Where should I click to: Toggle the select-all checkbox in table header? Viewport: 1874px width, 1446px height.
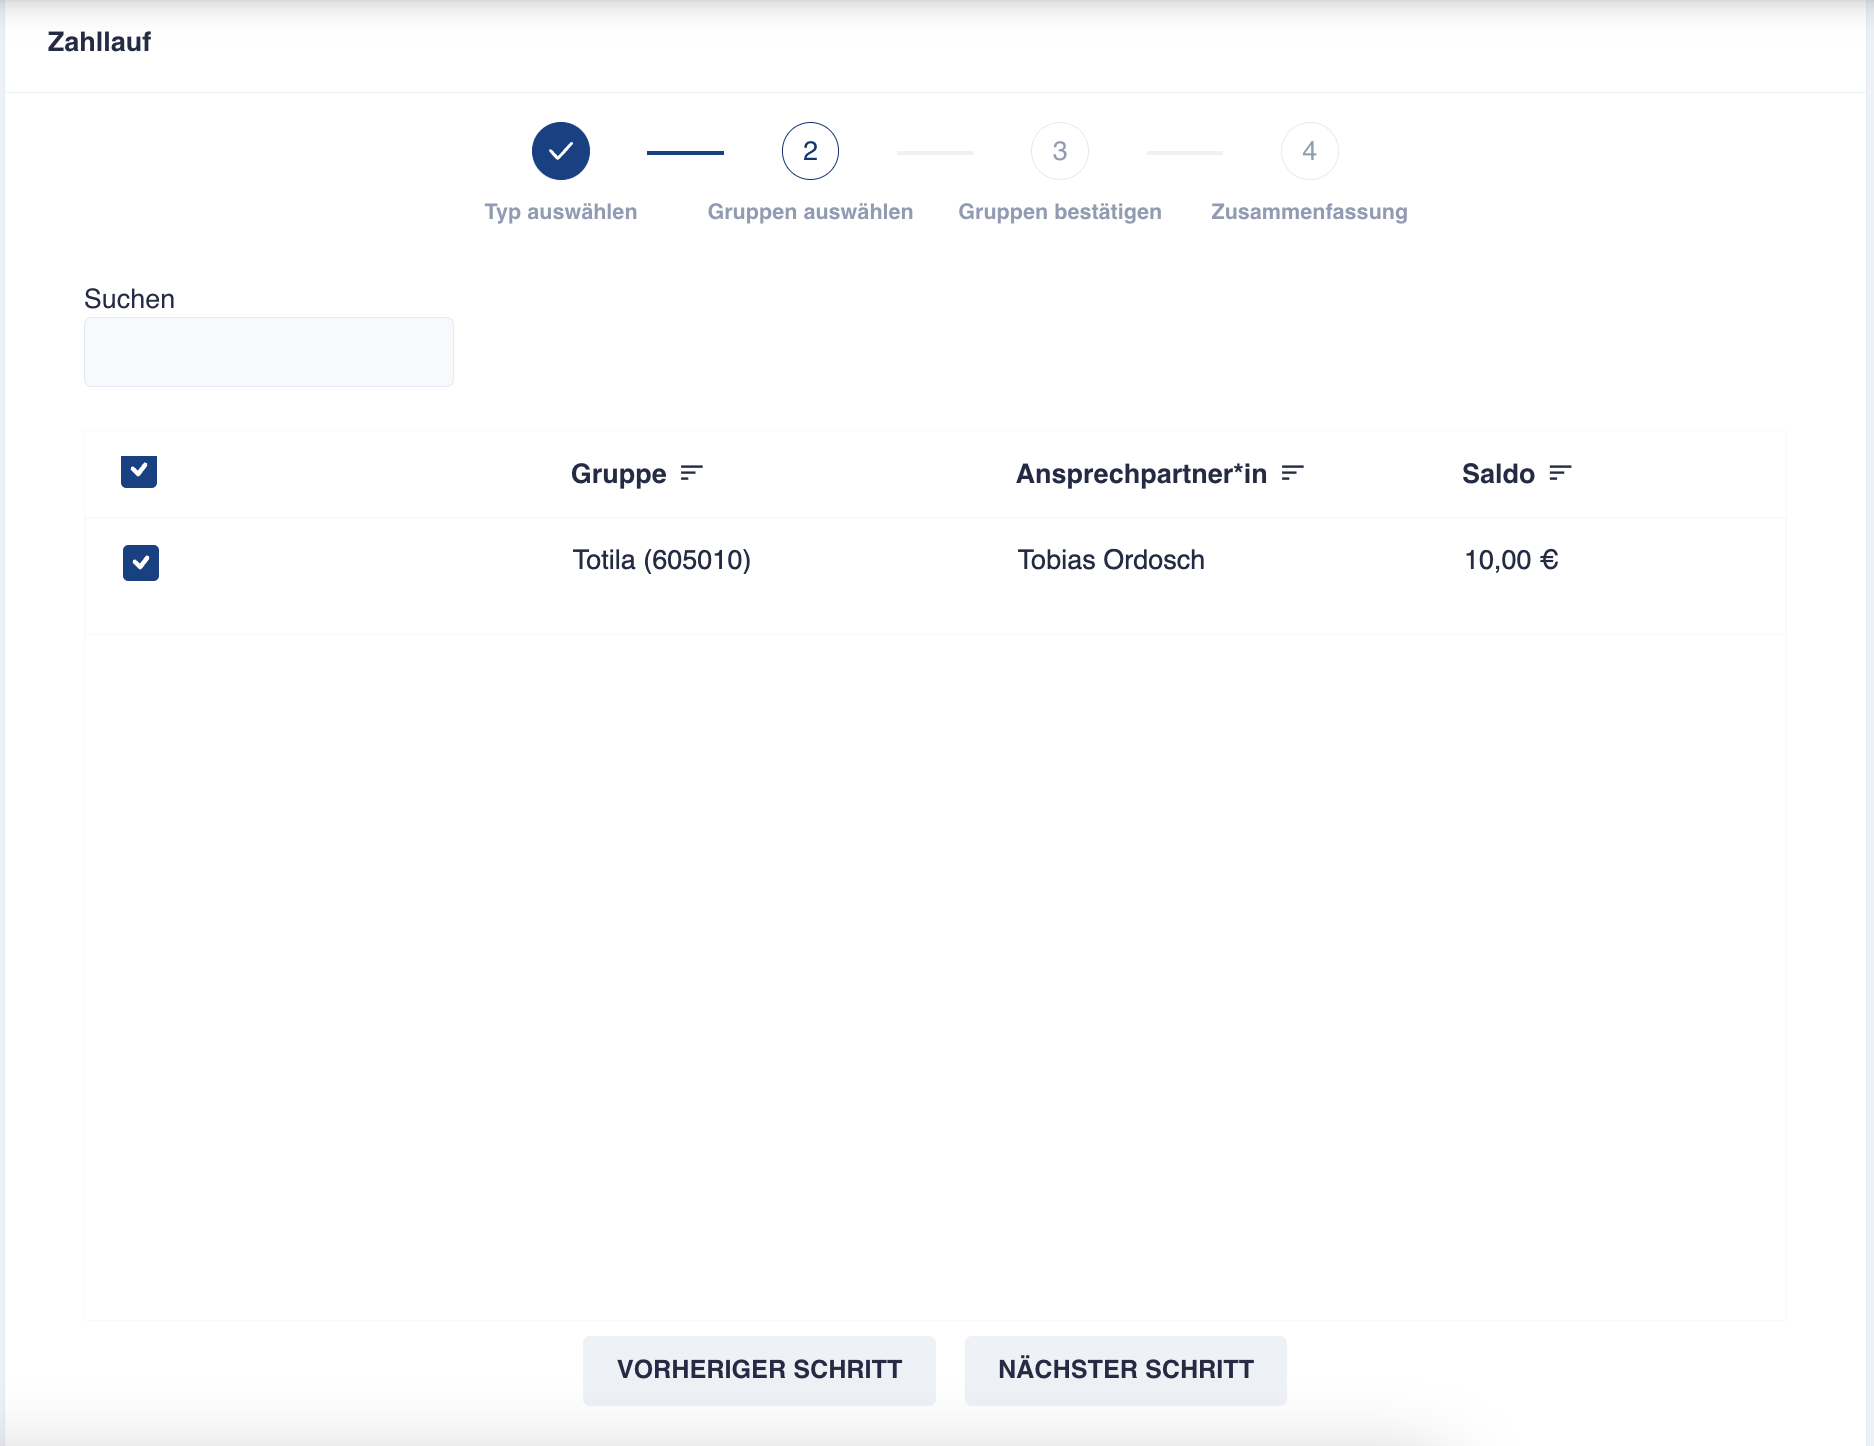[139, 471]
